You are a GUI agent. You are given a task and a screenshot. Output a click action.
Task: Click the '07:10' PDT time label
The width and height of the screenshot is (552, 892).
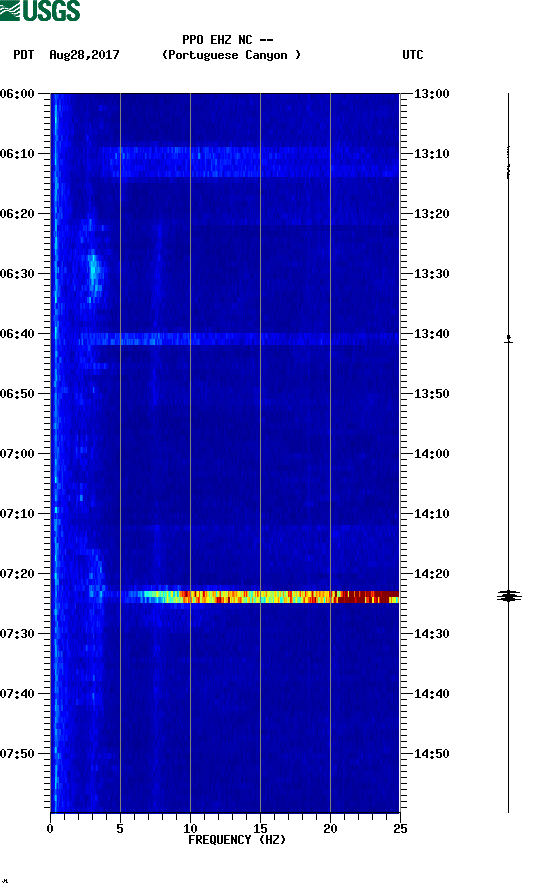(18, 514)
